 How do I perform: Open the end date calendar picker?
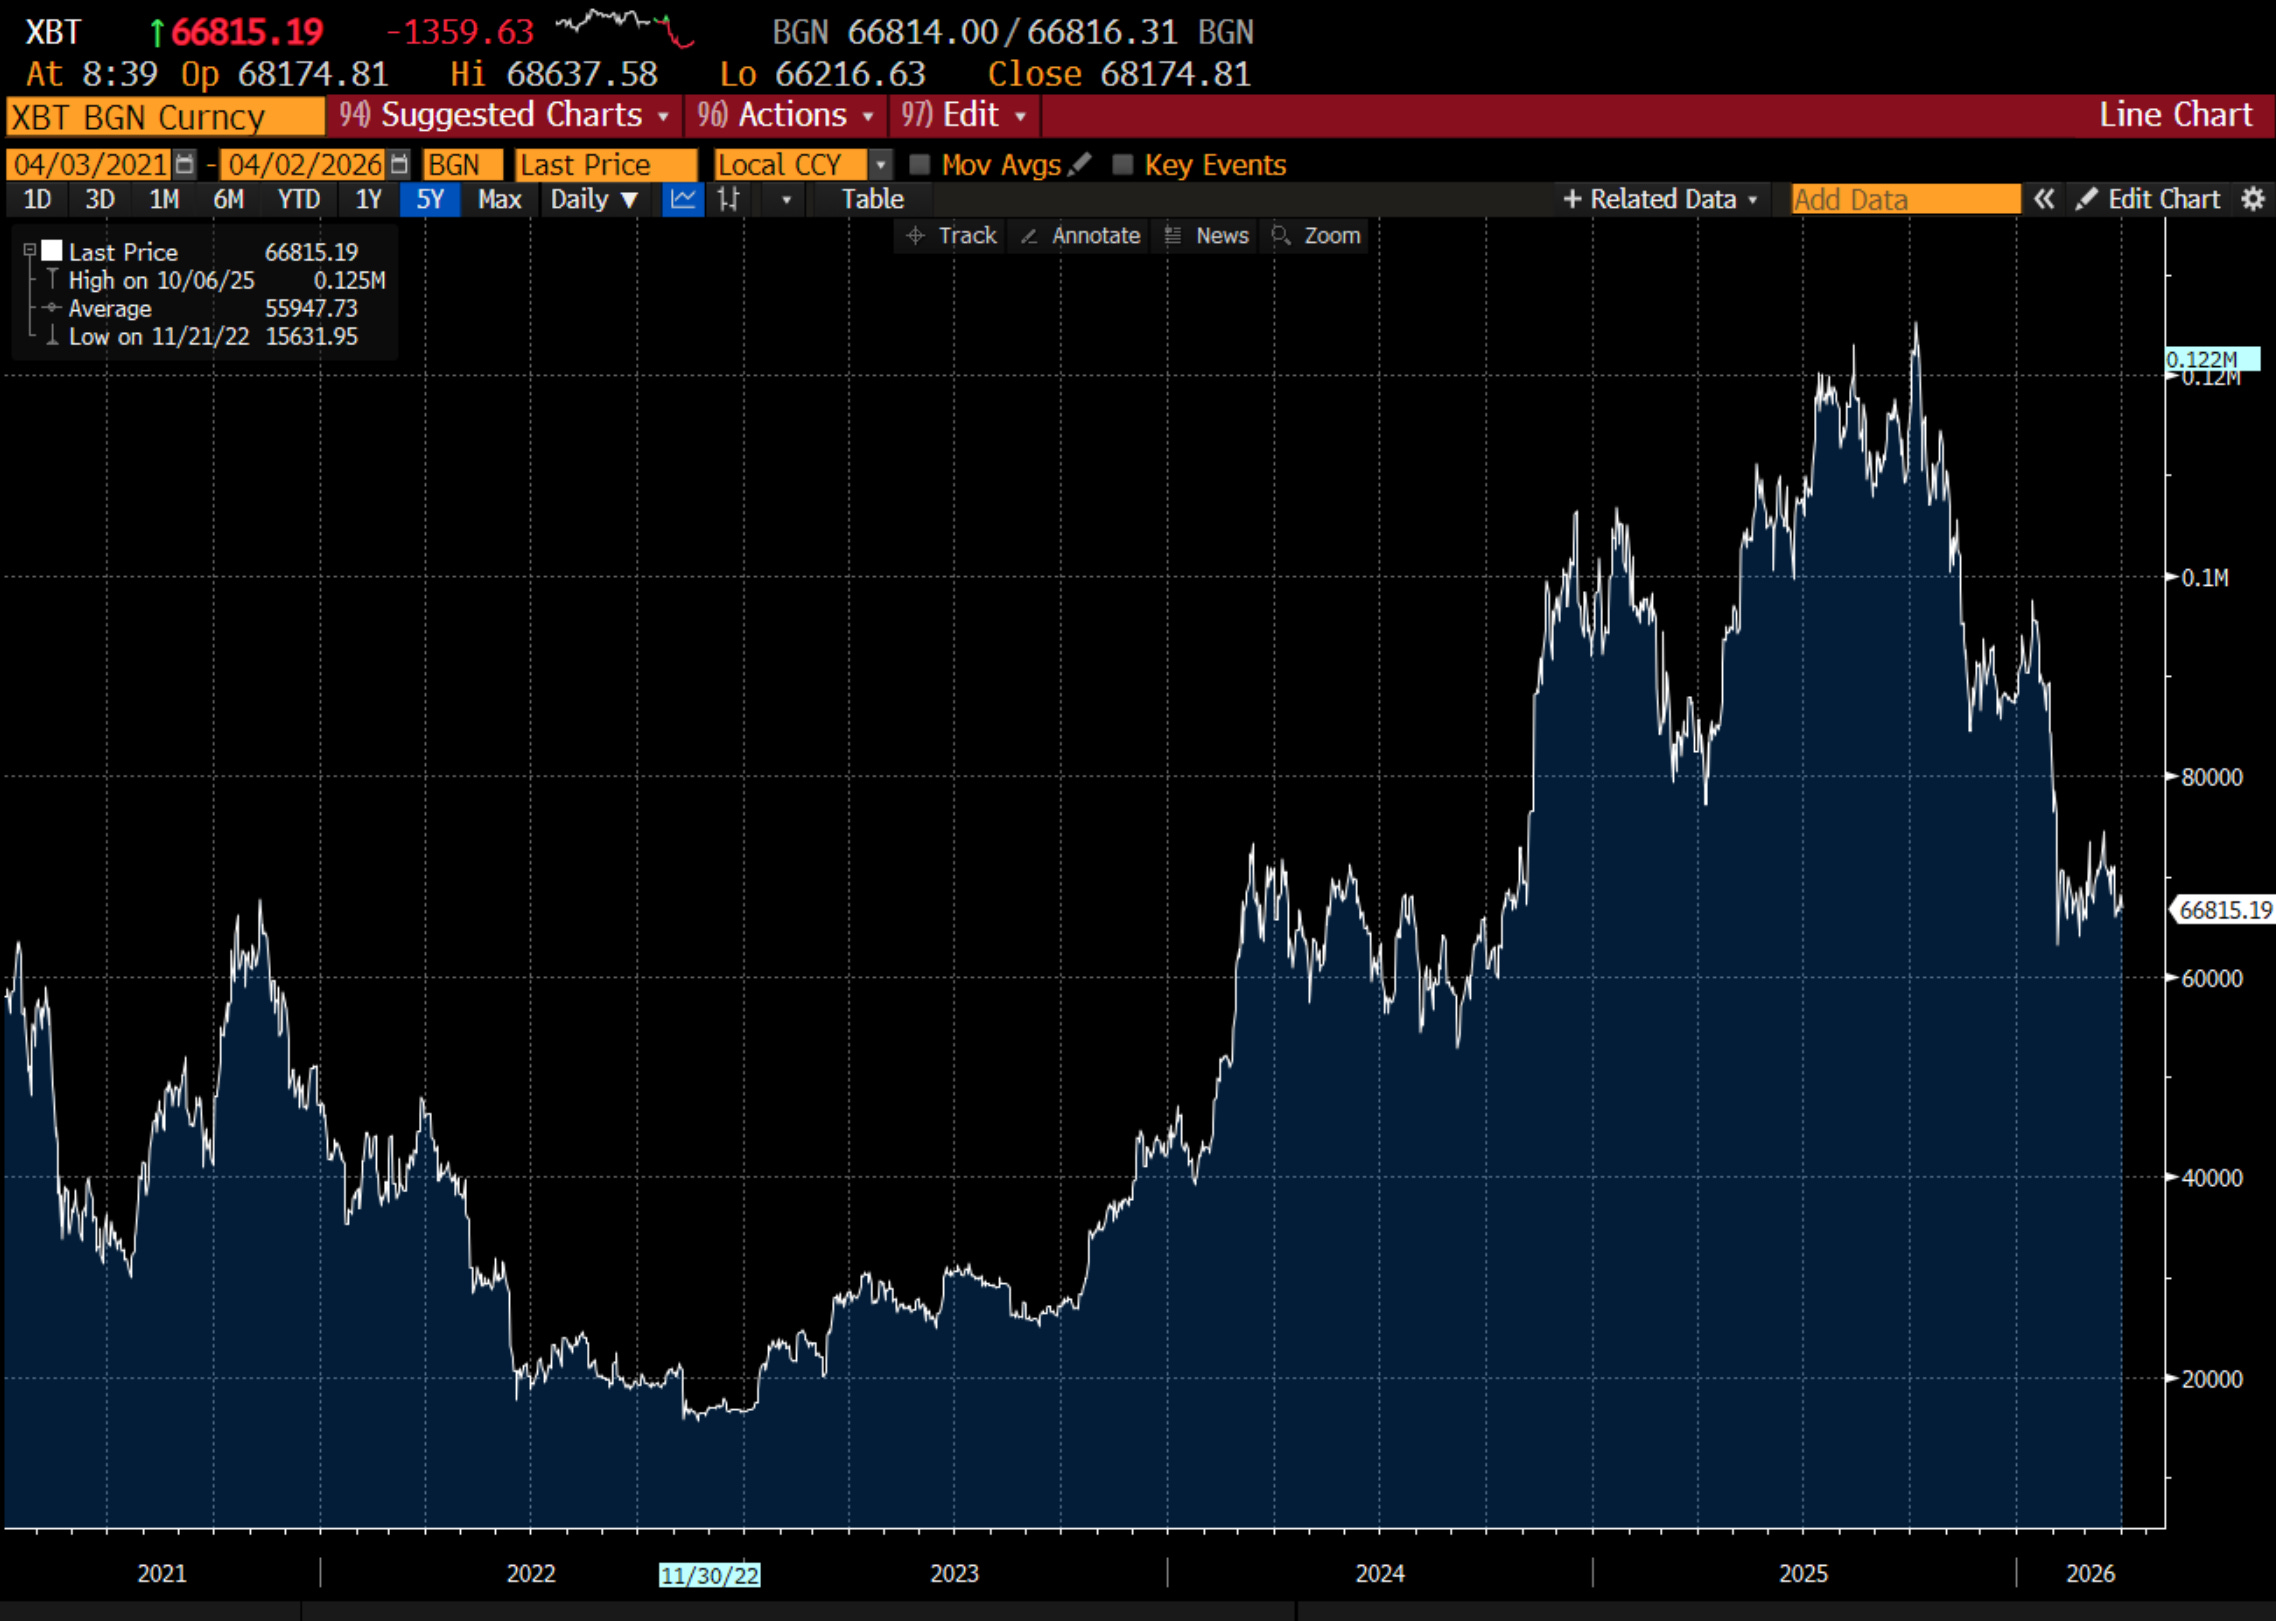(399, 164)
